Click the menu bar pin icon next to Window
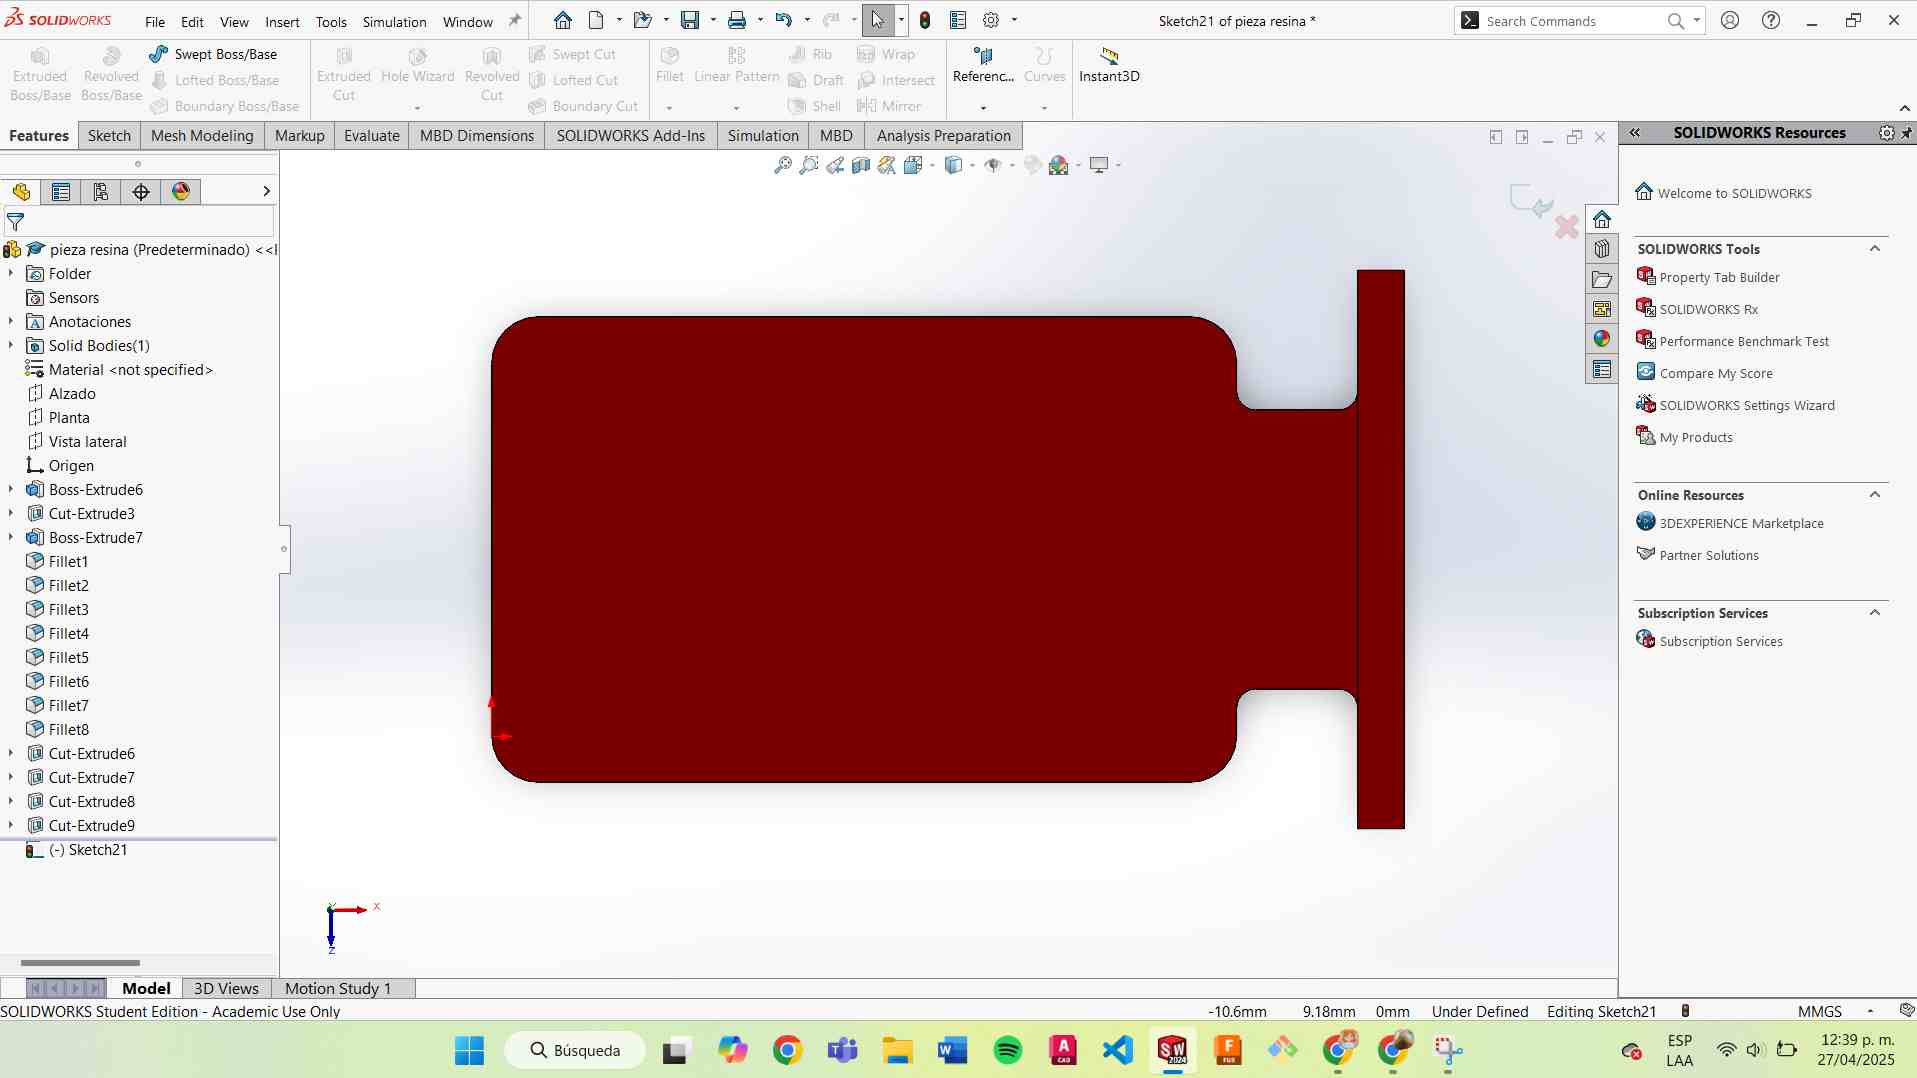This screenshot has height=1078, width=1917. click(x=515, y=20)
